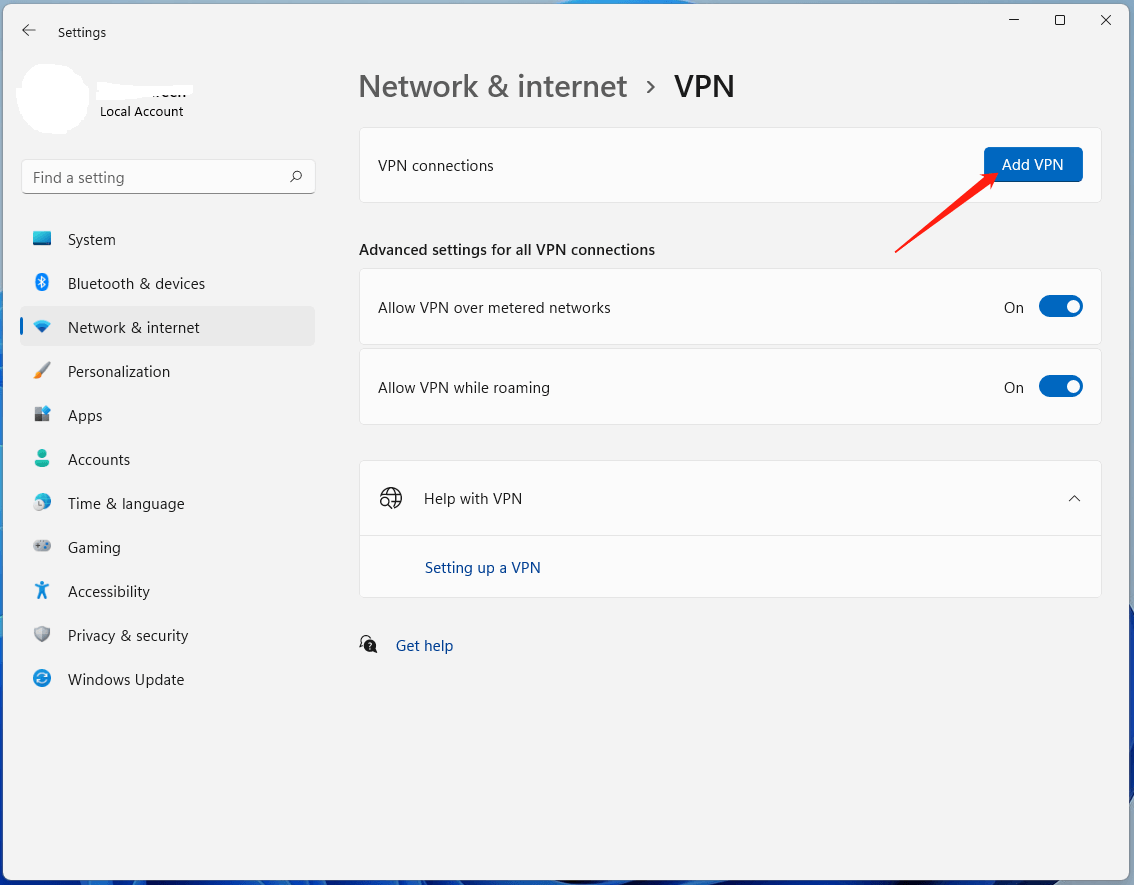Click the Advanced settings for all VPN connections heading
Viewport: 1134px width, 885px height.
507,249
